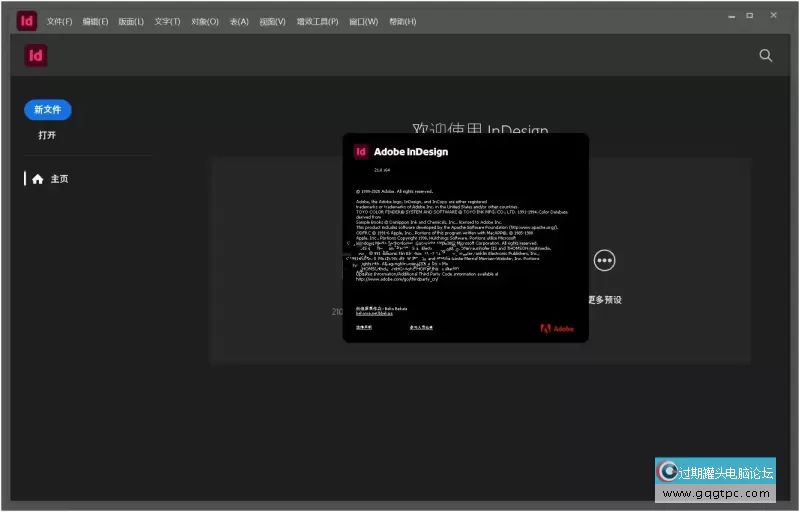Open the 帮助(H) menu
The width and height of the screenshot is (800, 512).
coord(403,21)
